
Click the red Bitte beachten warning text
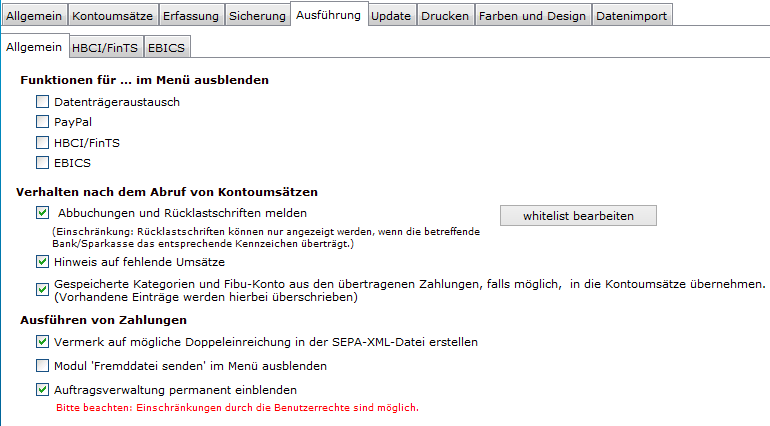click(237, 408)
